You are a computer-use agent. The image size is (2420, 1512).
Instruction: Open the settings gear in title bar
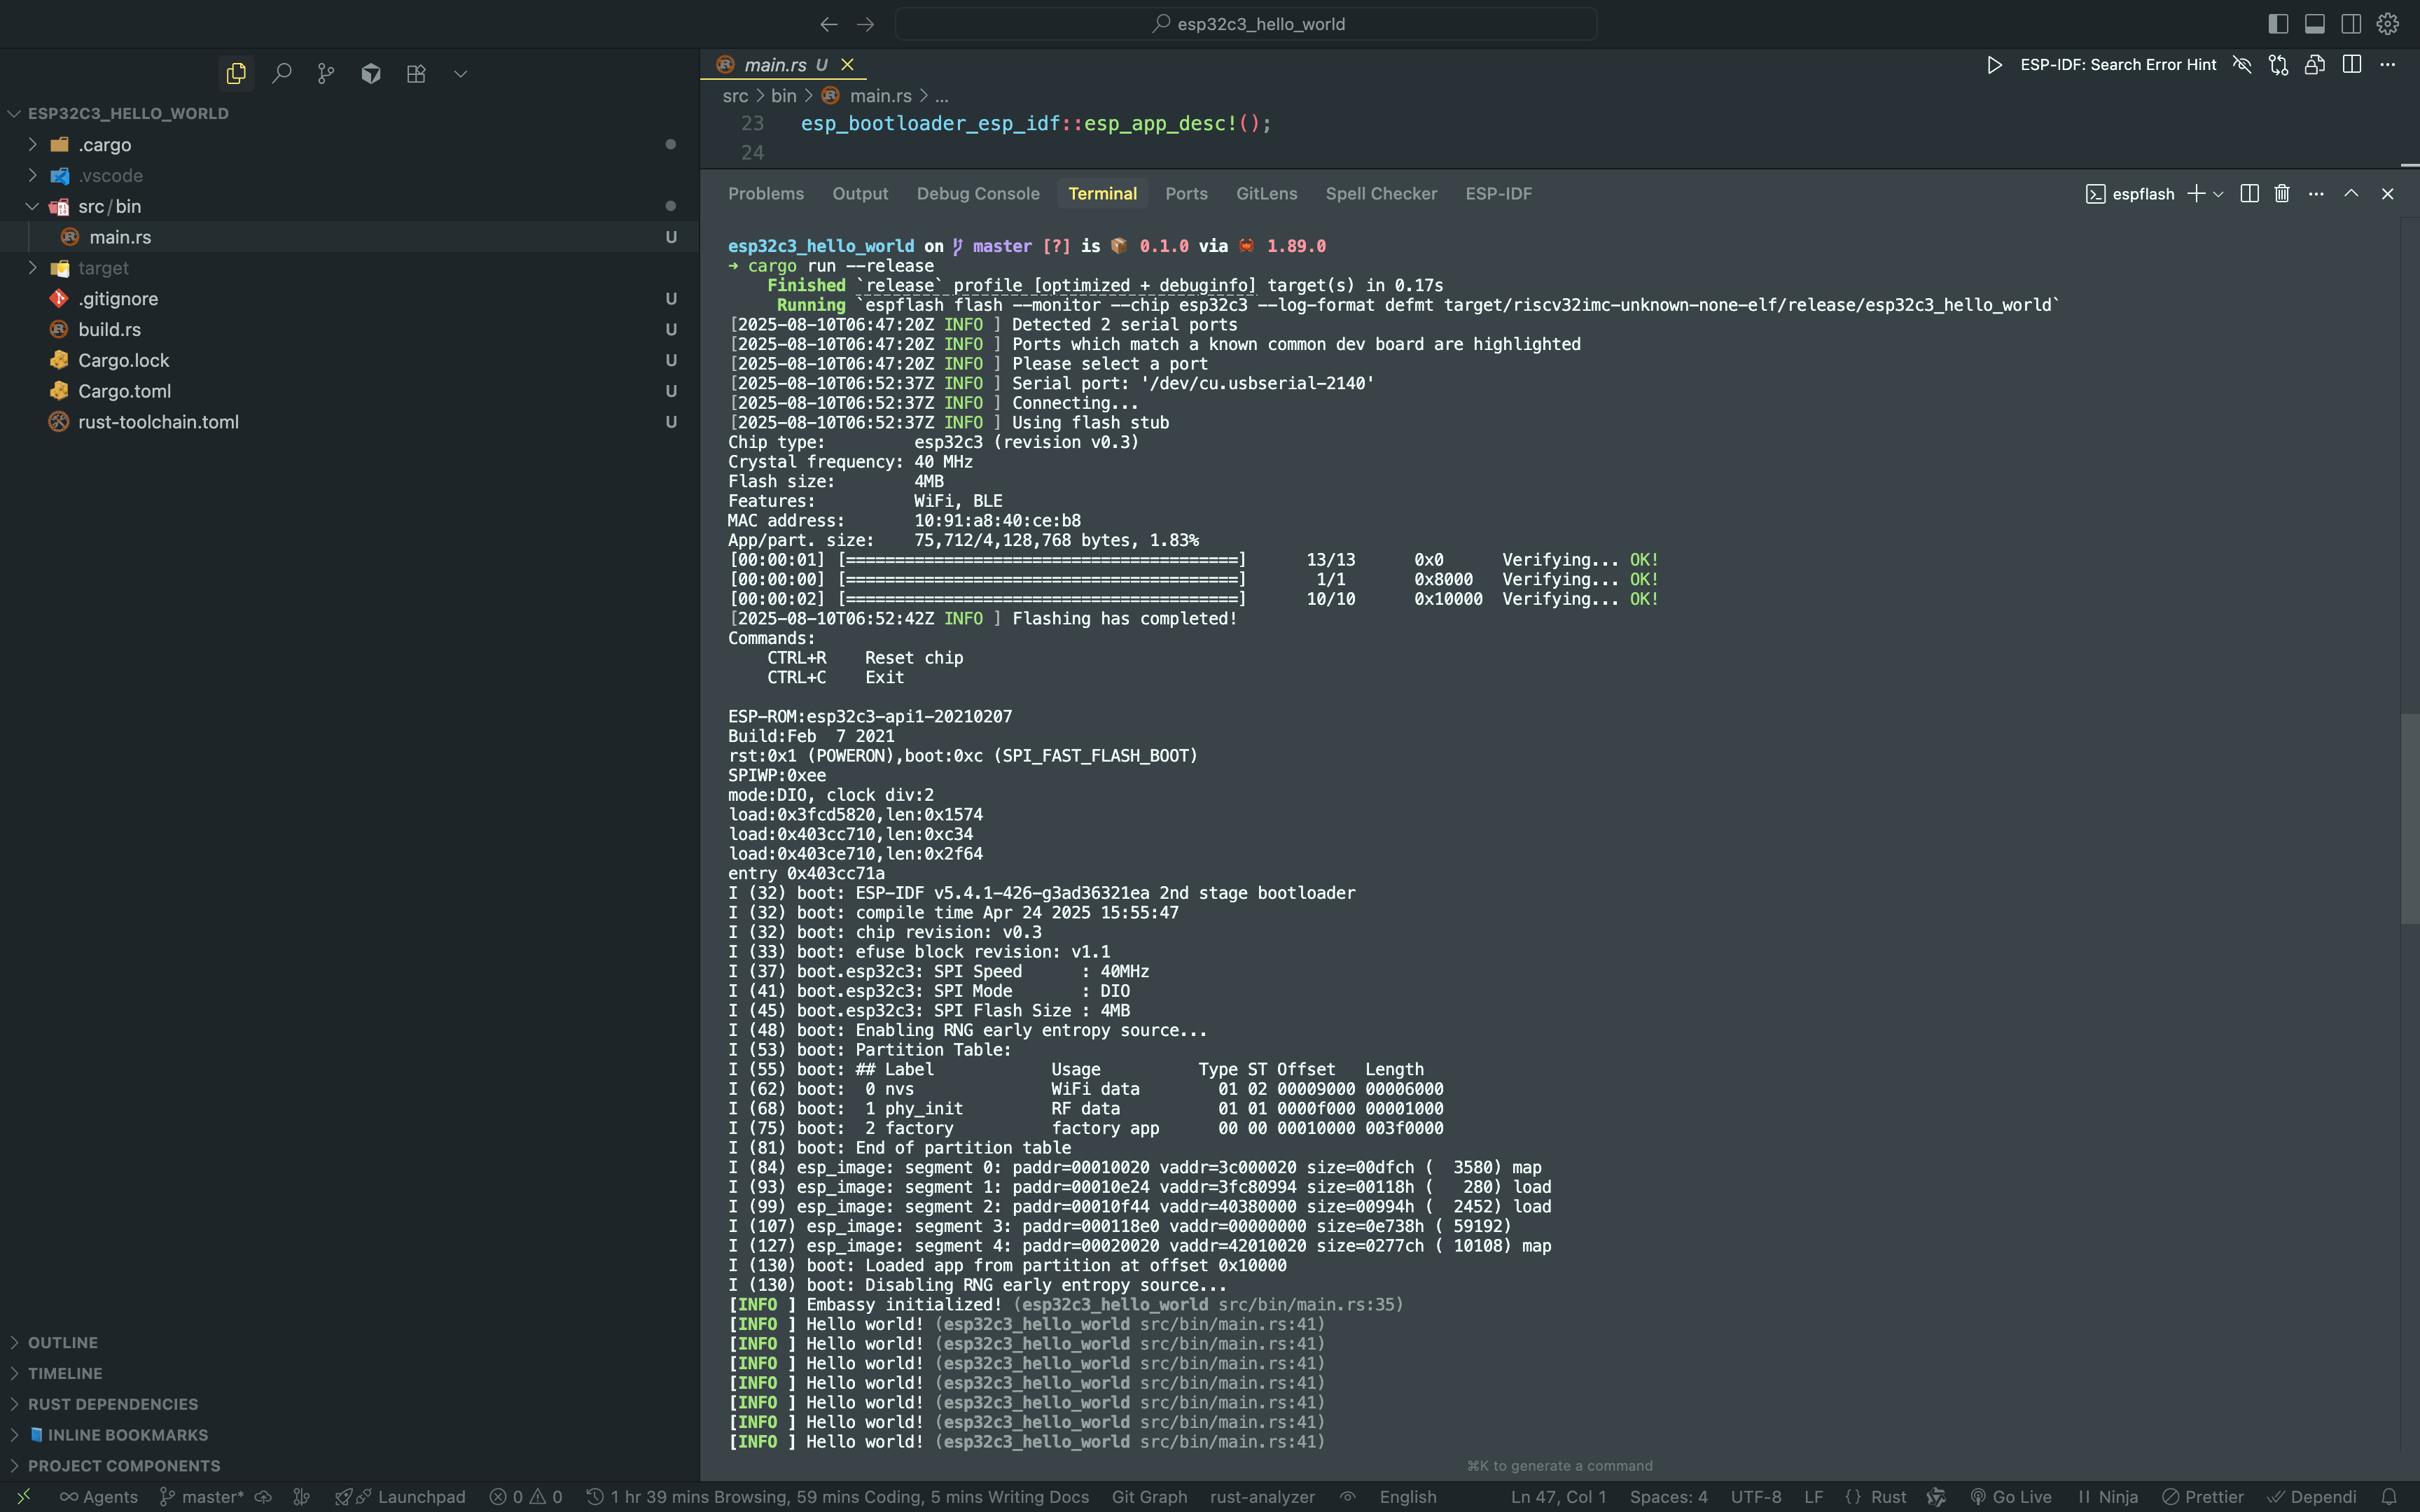2388,24
